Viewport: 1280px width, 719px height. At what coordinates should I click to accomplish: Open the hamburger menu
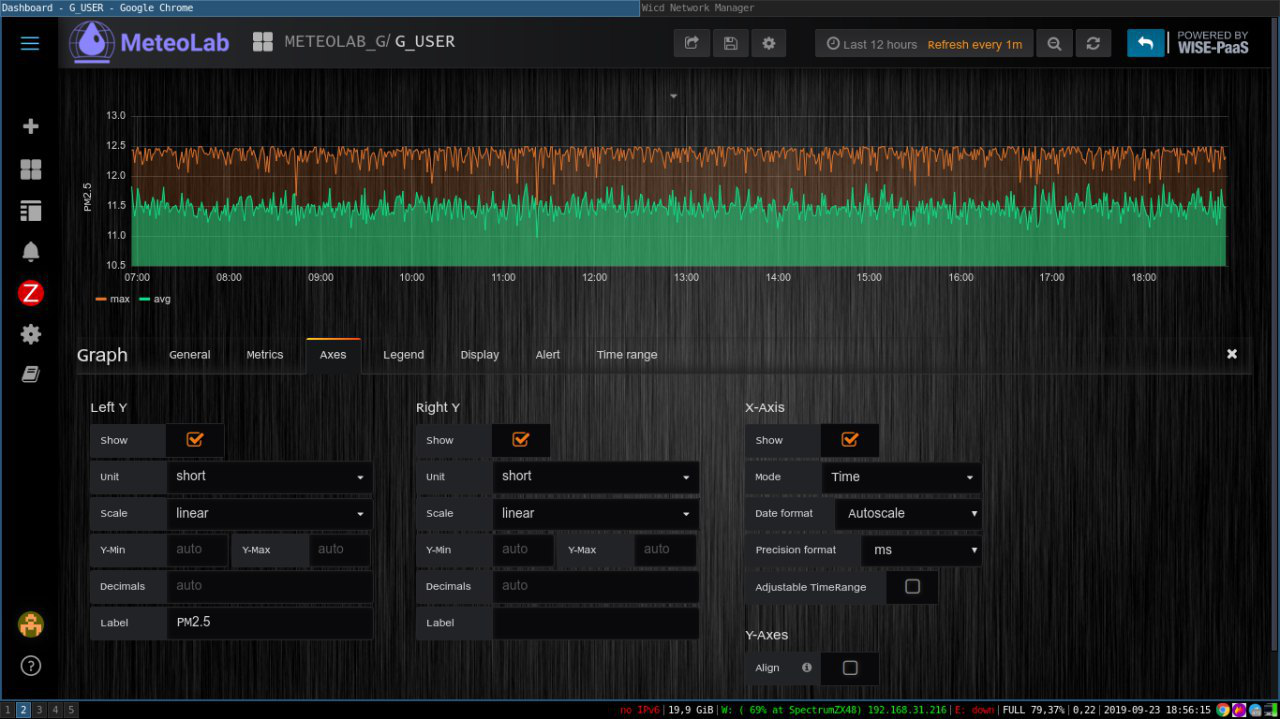[30, 43]
